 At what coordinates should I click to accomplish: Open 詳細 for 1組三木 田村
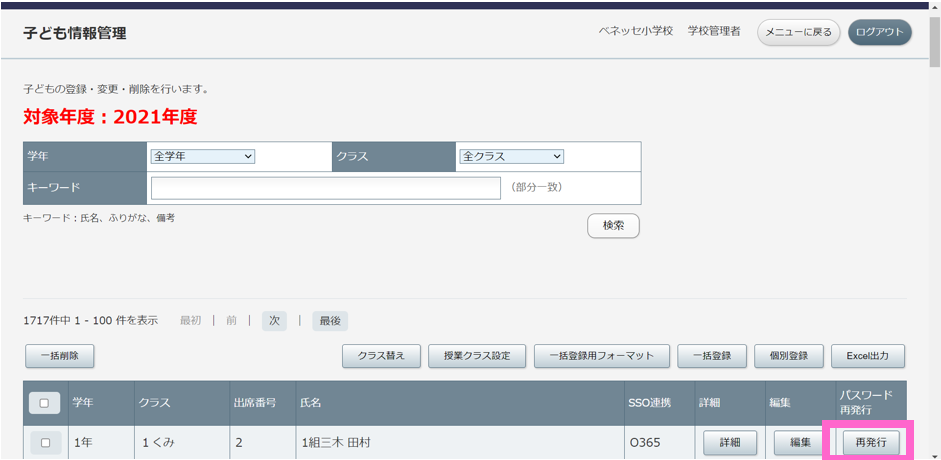click(x=730, y=443)
